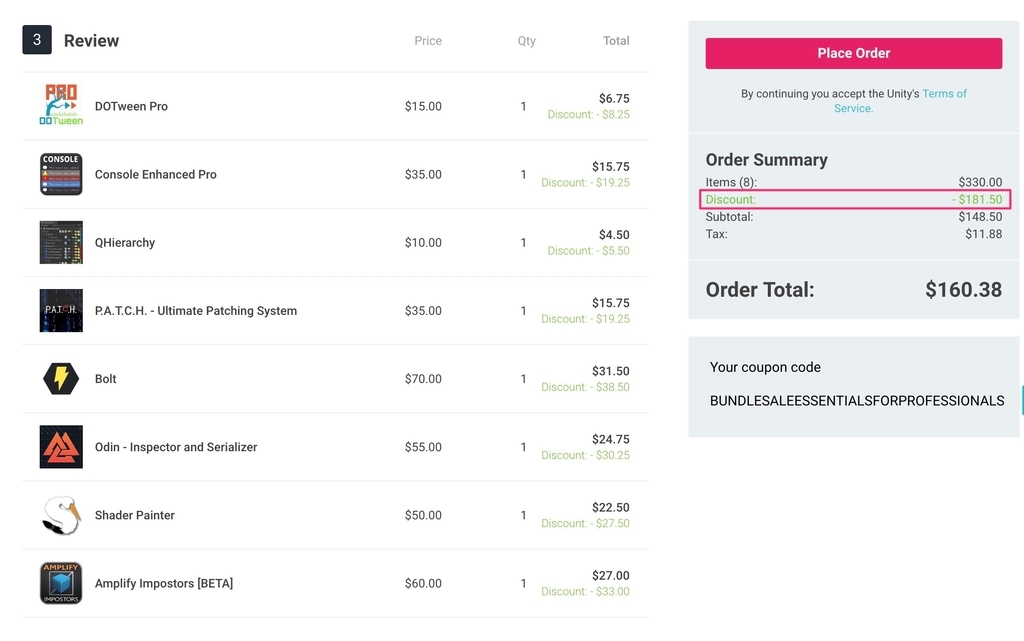
Task: Click the Odin Inspector red logo icon
Action: pyautogui.click(x=61, y=447)
